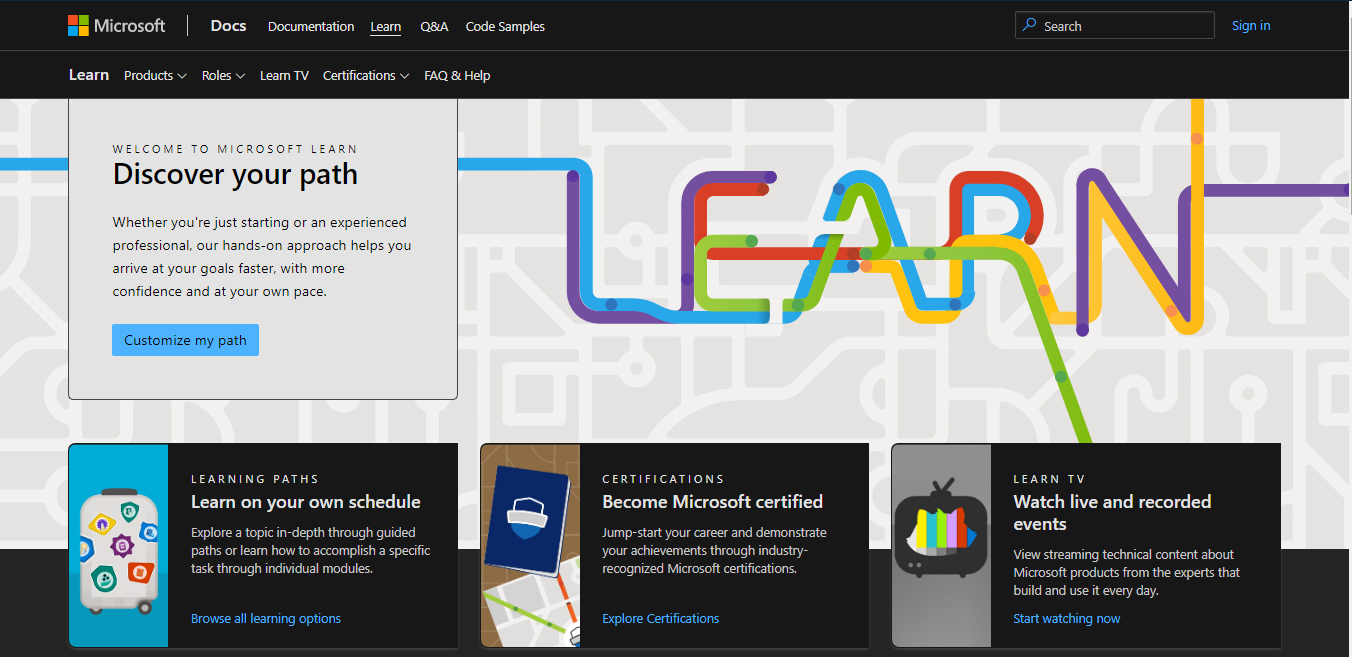
Task: Click the search magnifier icon
Action: tap(1030, 26)
